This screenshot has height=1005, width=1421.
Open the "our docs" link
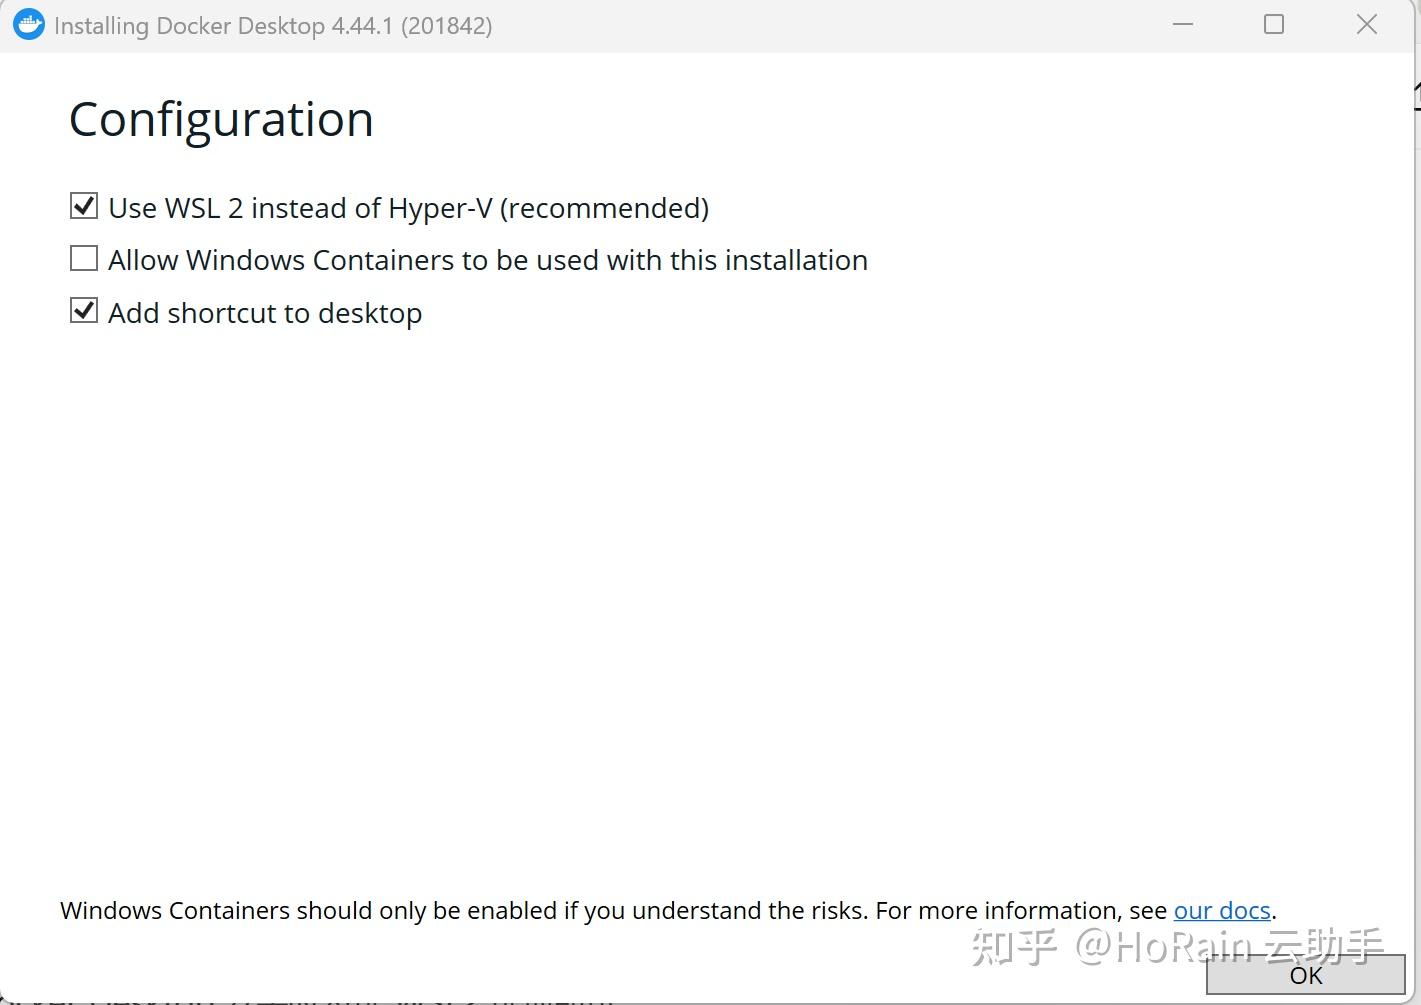point(1222,910)
